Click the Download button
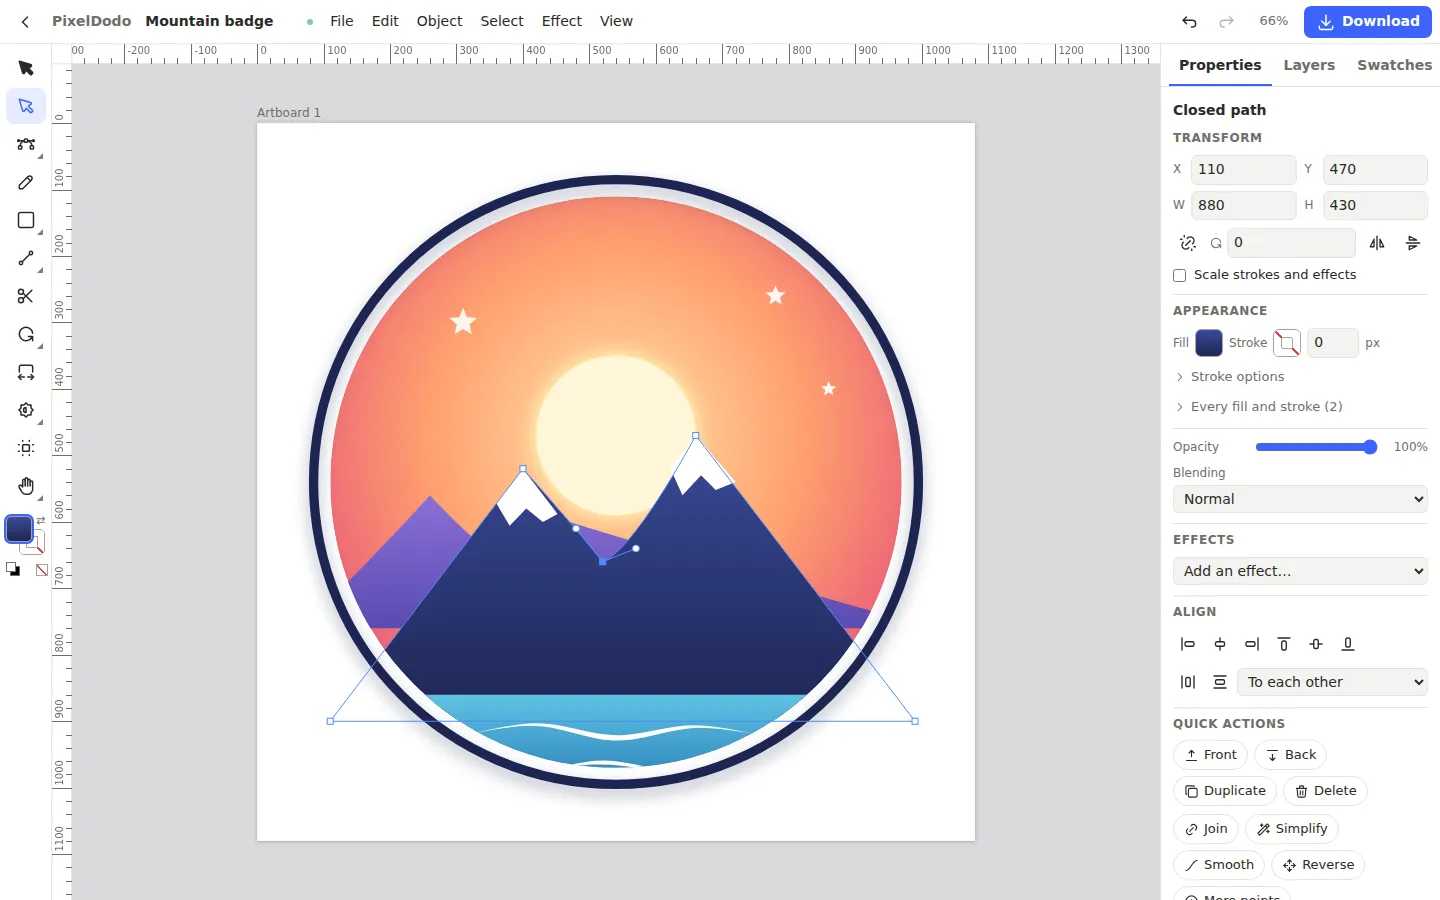1440x900 pixels. 1368,21
